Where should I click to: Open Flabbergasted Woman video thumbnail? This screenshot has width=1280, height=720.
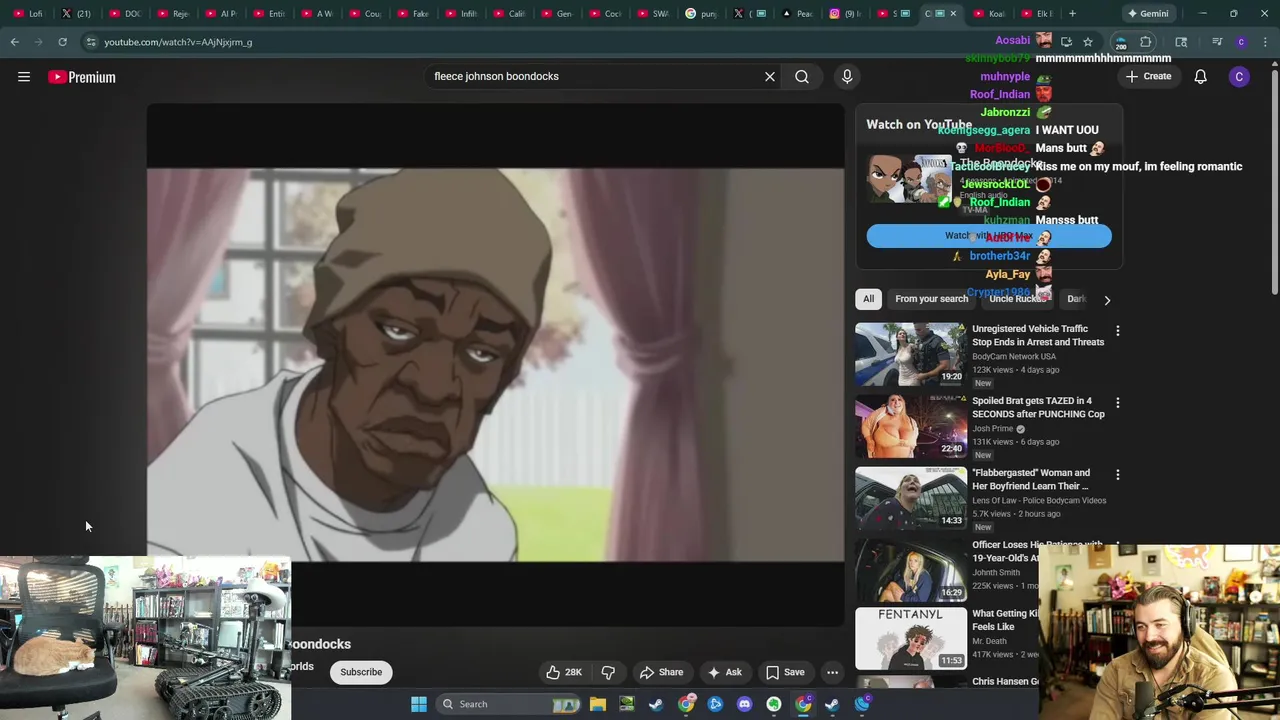911,498
